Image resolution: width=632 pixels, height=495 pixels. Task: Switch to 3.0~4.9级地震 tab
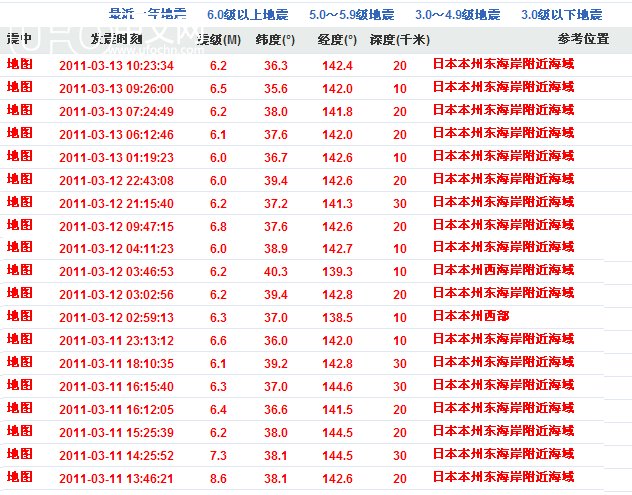click(x=457, y=15)
